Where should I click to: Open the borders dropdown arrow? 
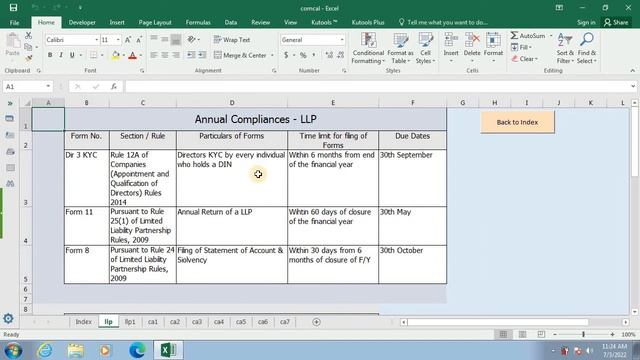pyautogui.click(x=102, y=55)
